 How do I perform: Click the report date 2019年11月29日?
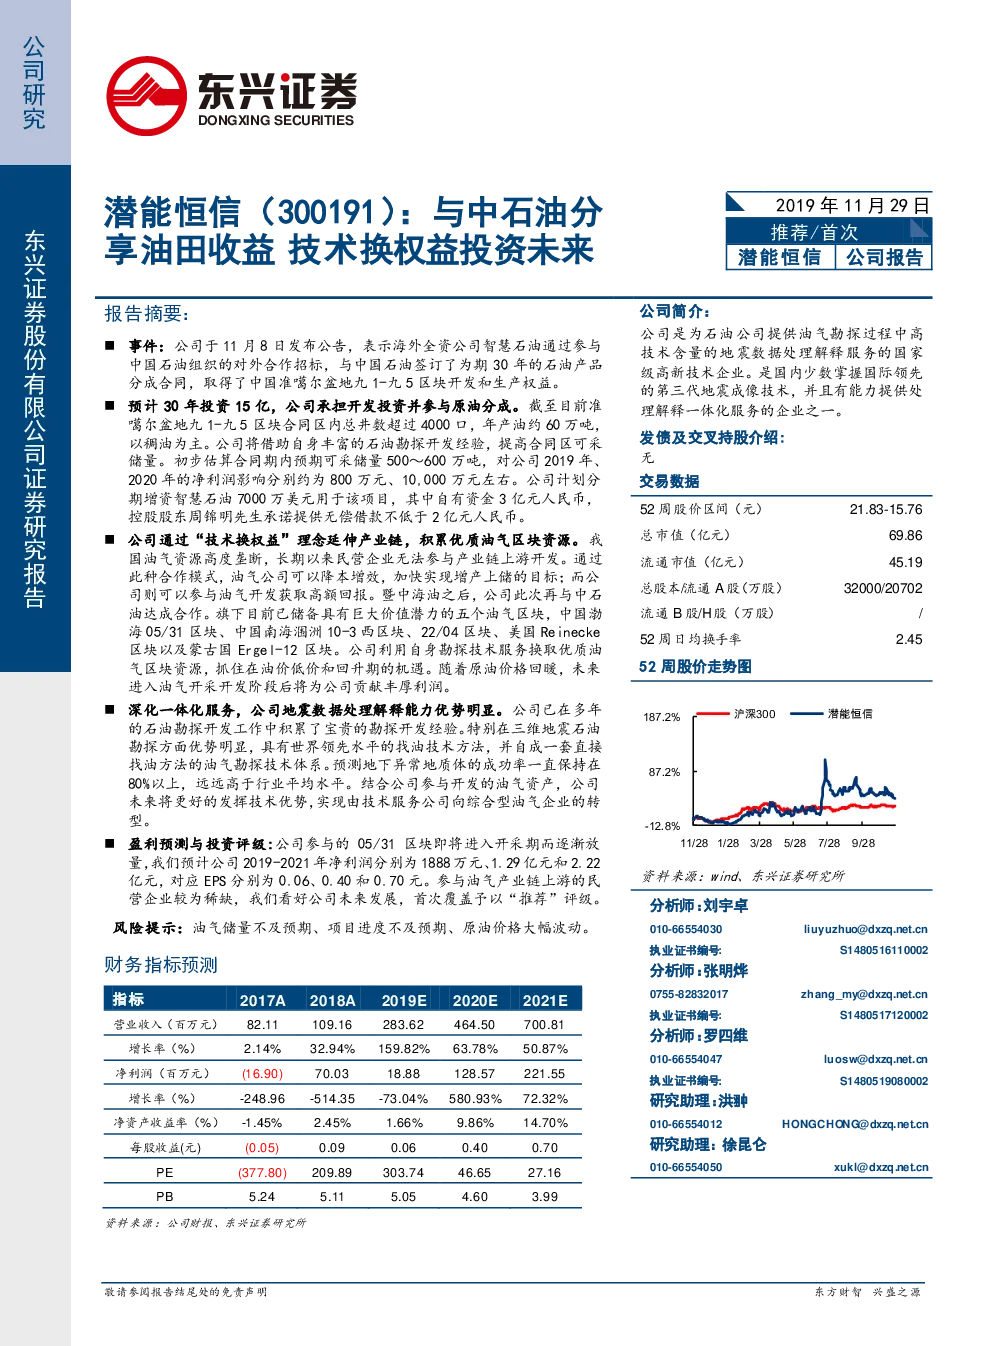click(853, 205)
